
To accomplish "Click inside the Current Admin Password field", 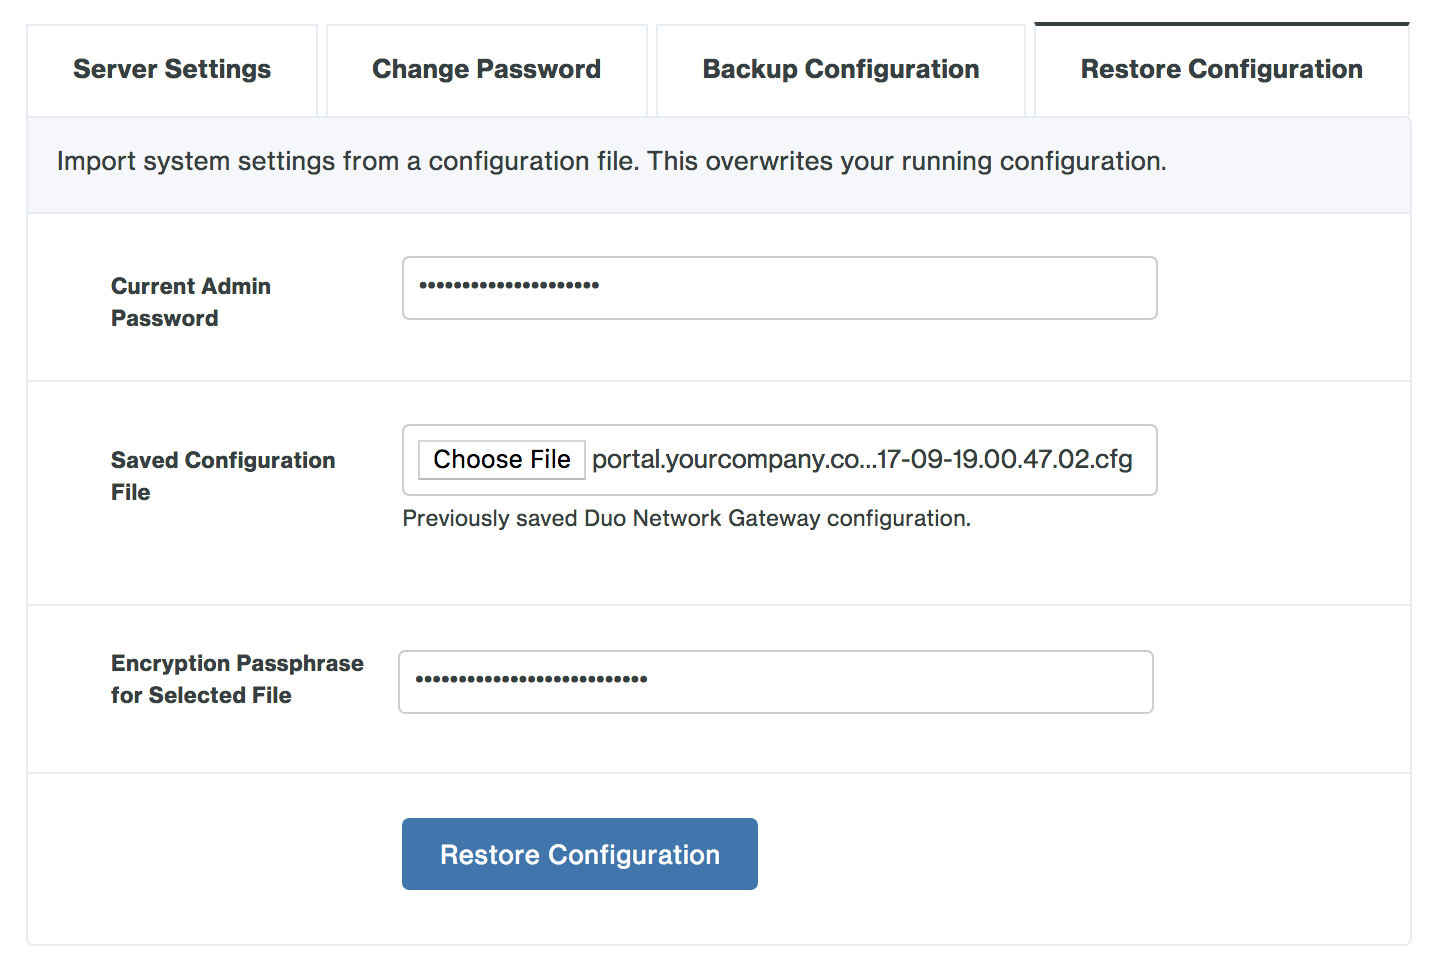I will (779, 288).
